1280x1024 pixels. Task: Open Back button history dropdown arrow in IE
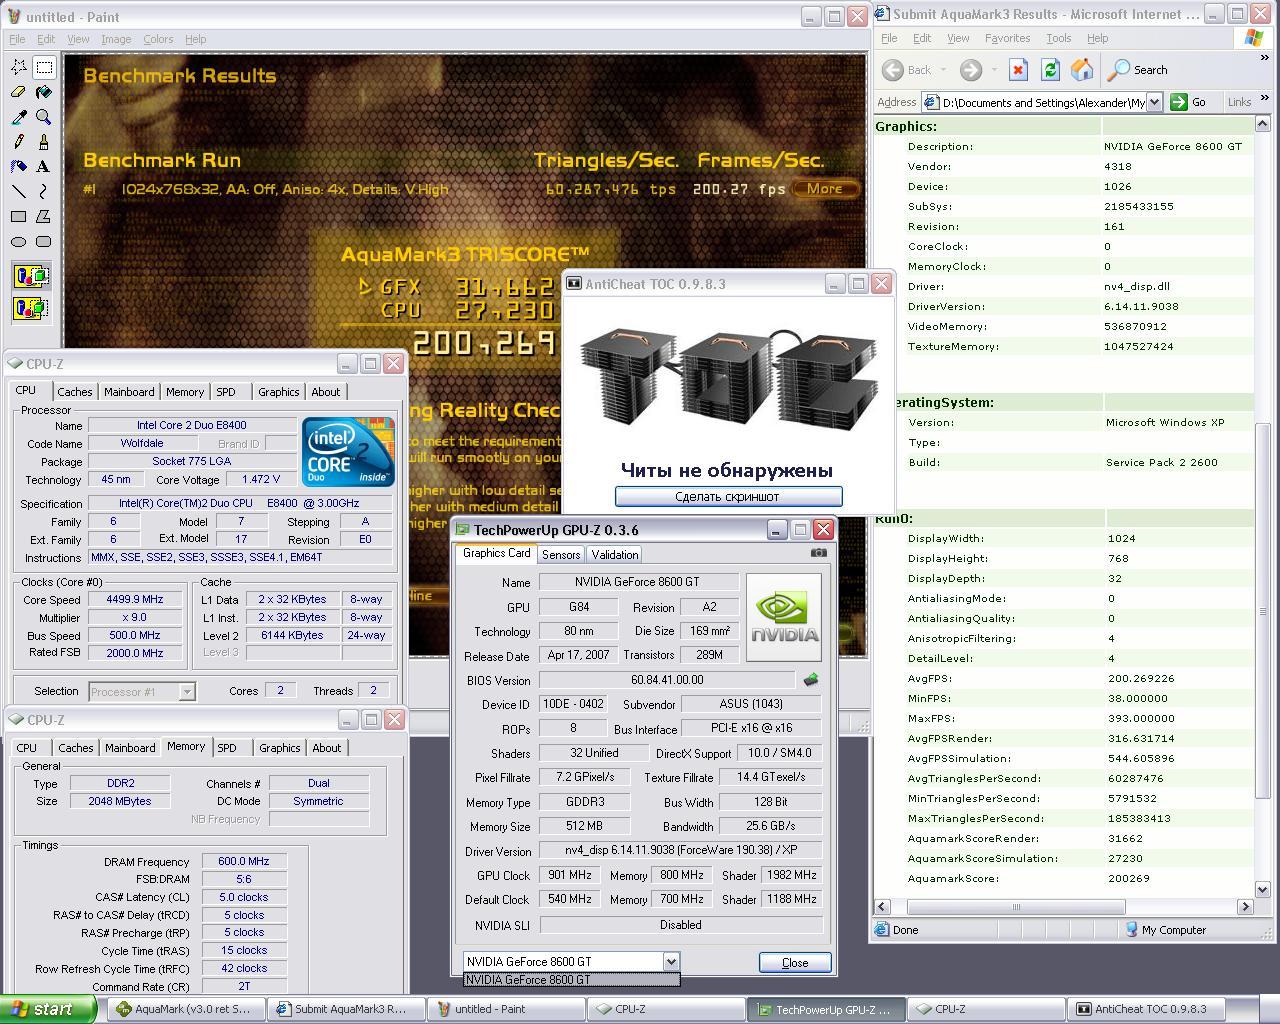[943, 70]
